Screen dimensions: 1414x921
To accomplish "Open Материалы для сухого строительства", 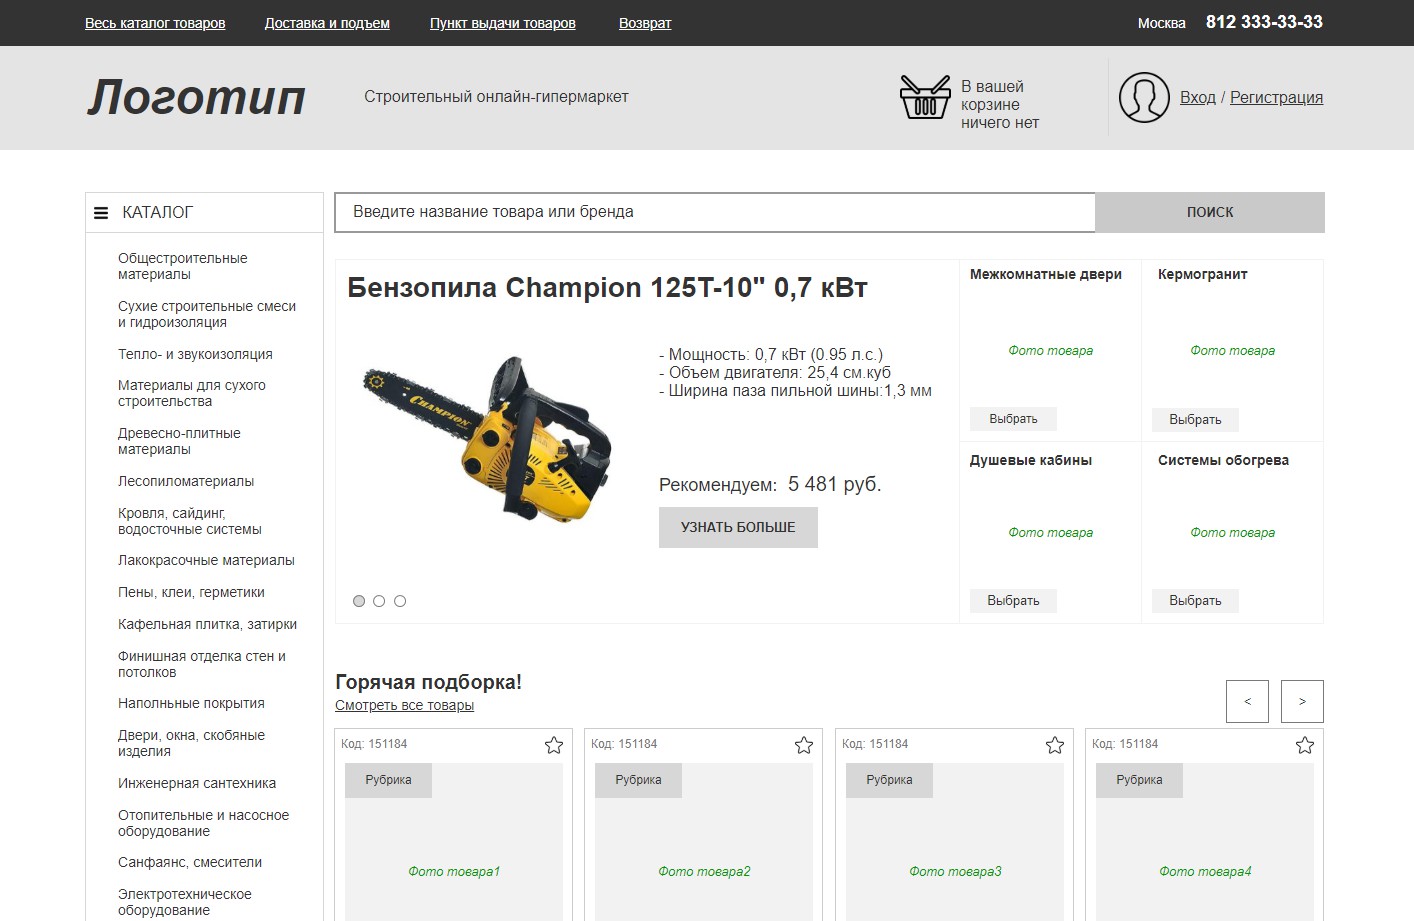I will pos(192,393).
